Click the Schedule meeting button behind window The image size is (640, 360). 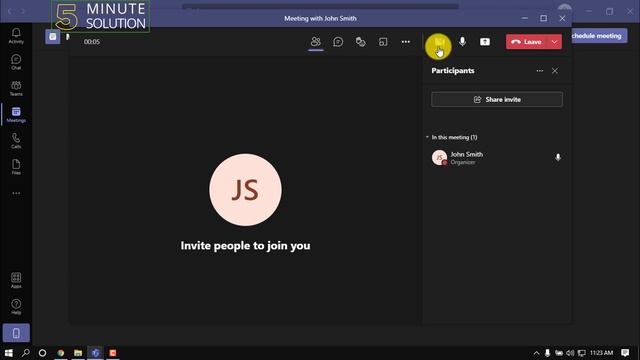[x=599, y=36]
